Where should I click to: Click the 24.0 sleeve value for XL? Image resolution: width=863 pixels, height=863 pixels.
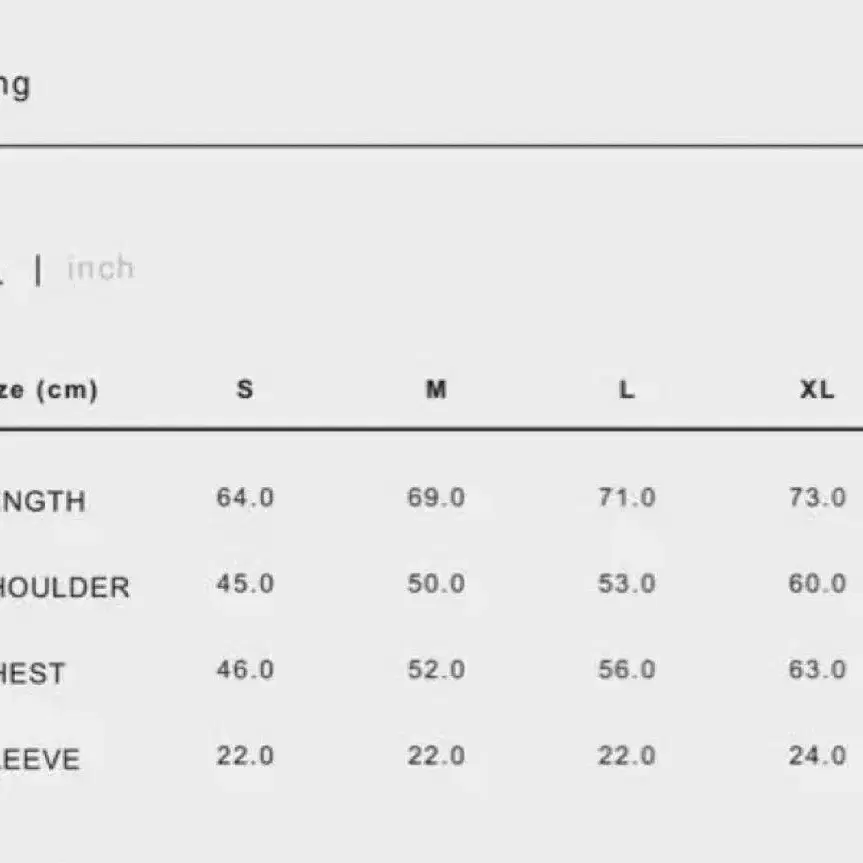[x=817, y=756]
